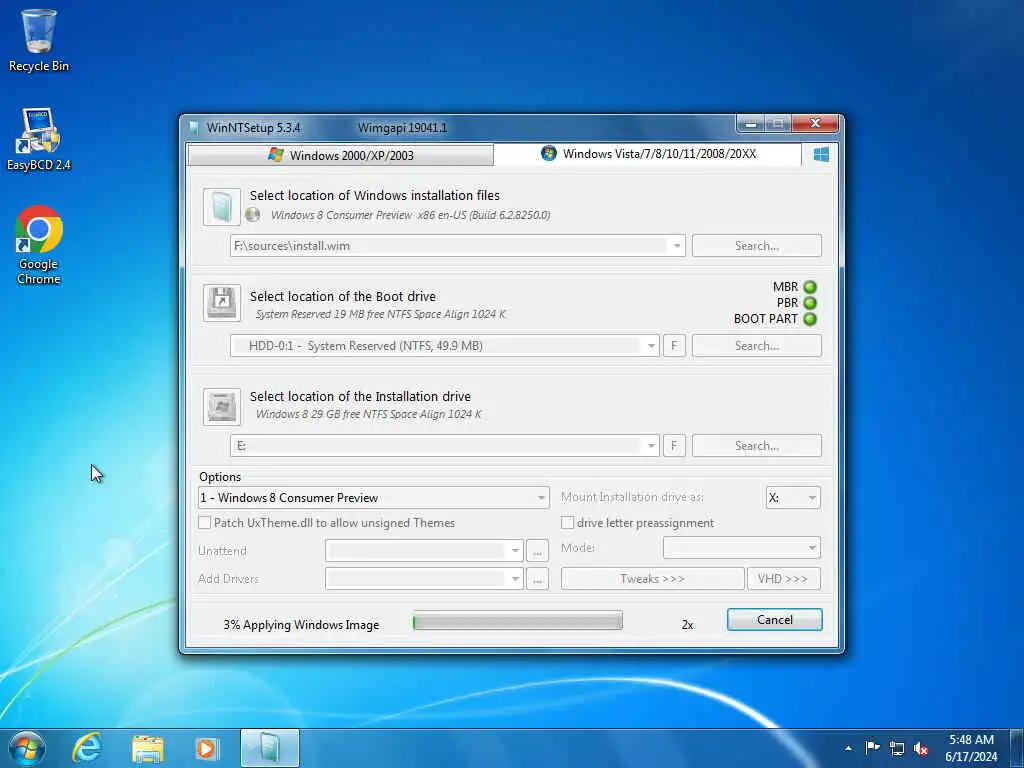Open the Action Center flag icon
The image size is (1024, 768).
click(x=872, y=748)
